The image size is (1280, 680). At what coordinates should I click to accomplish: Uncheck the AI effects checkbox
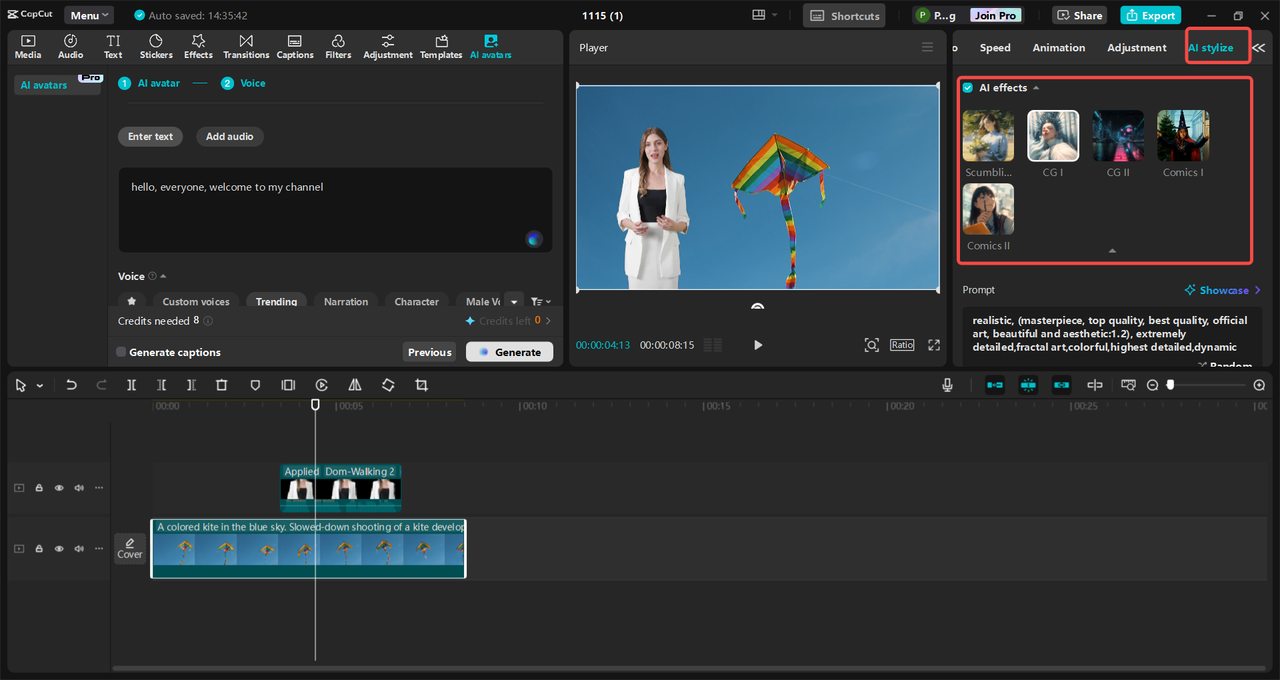(x=967, y=88)
